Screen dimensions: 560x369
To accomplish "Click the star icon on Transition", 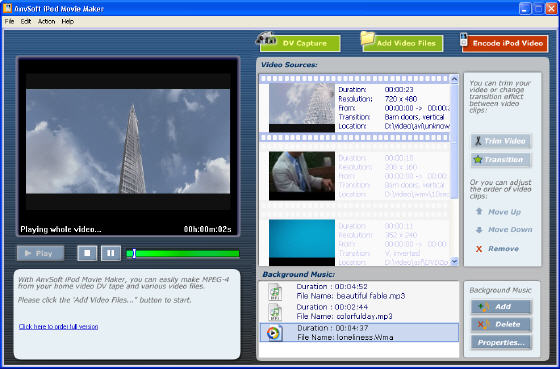I will coord(478,159).
